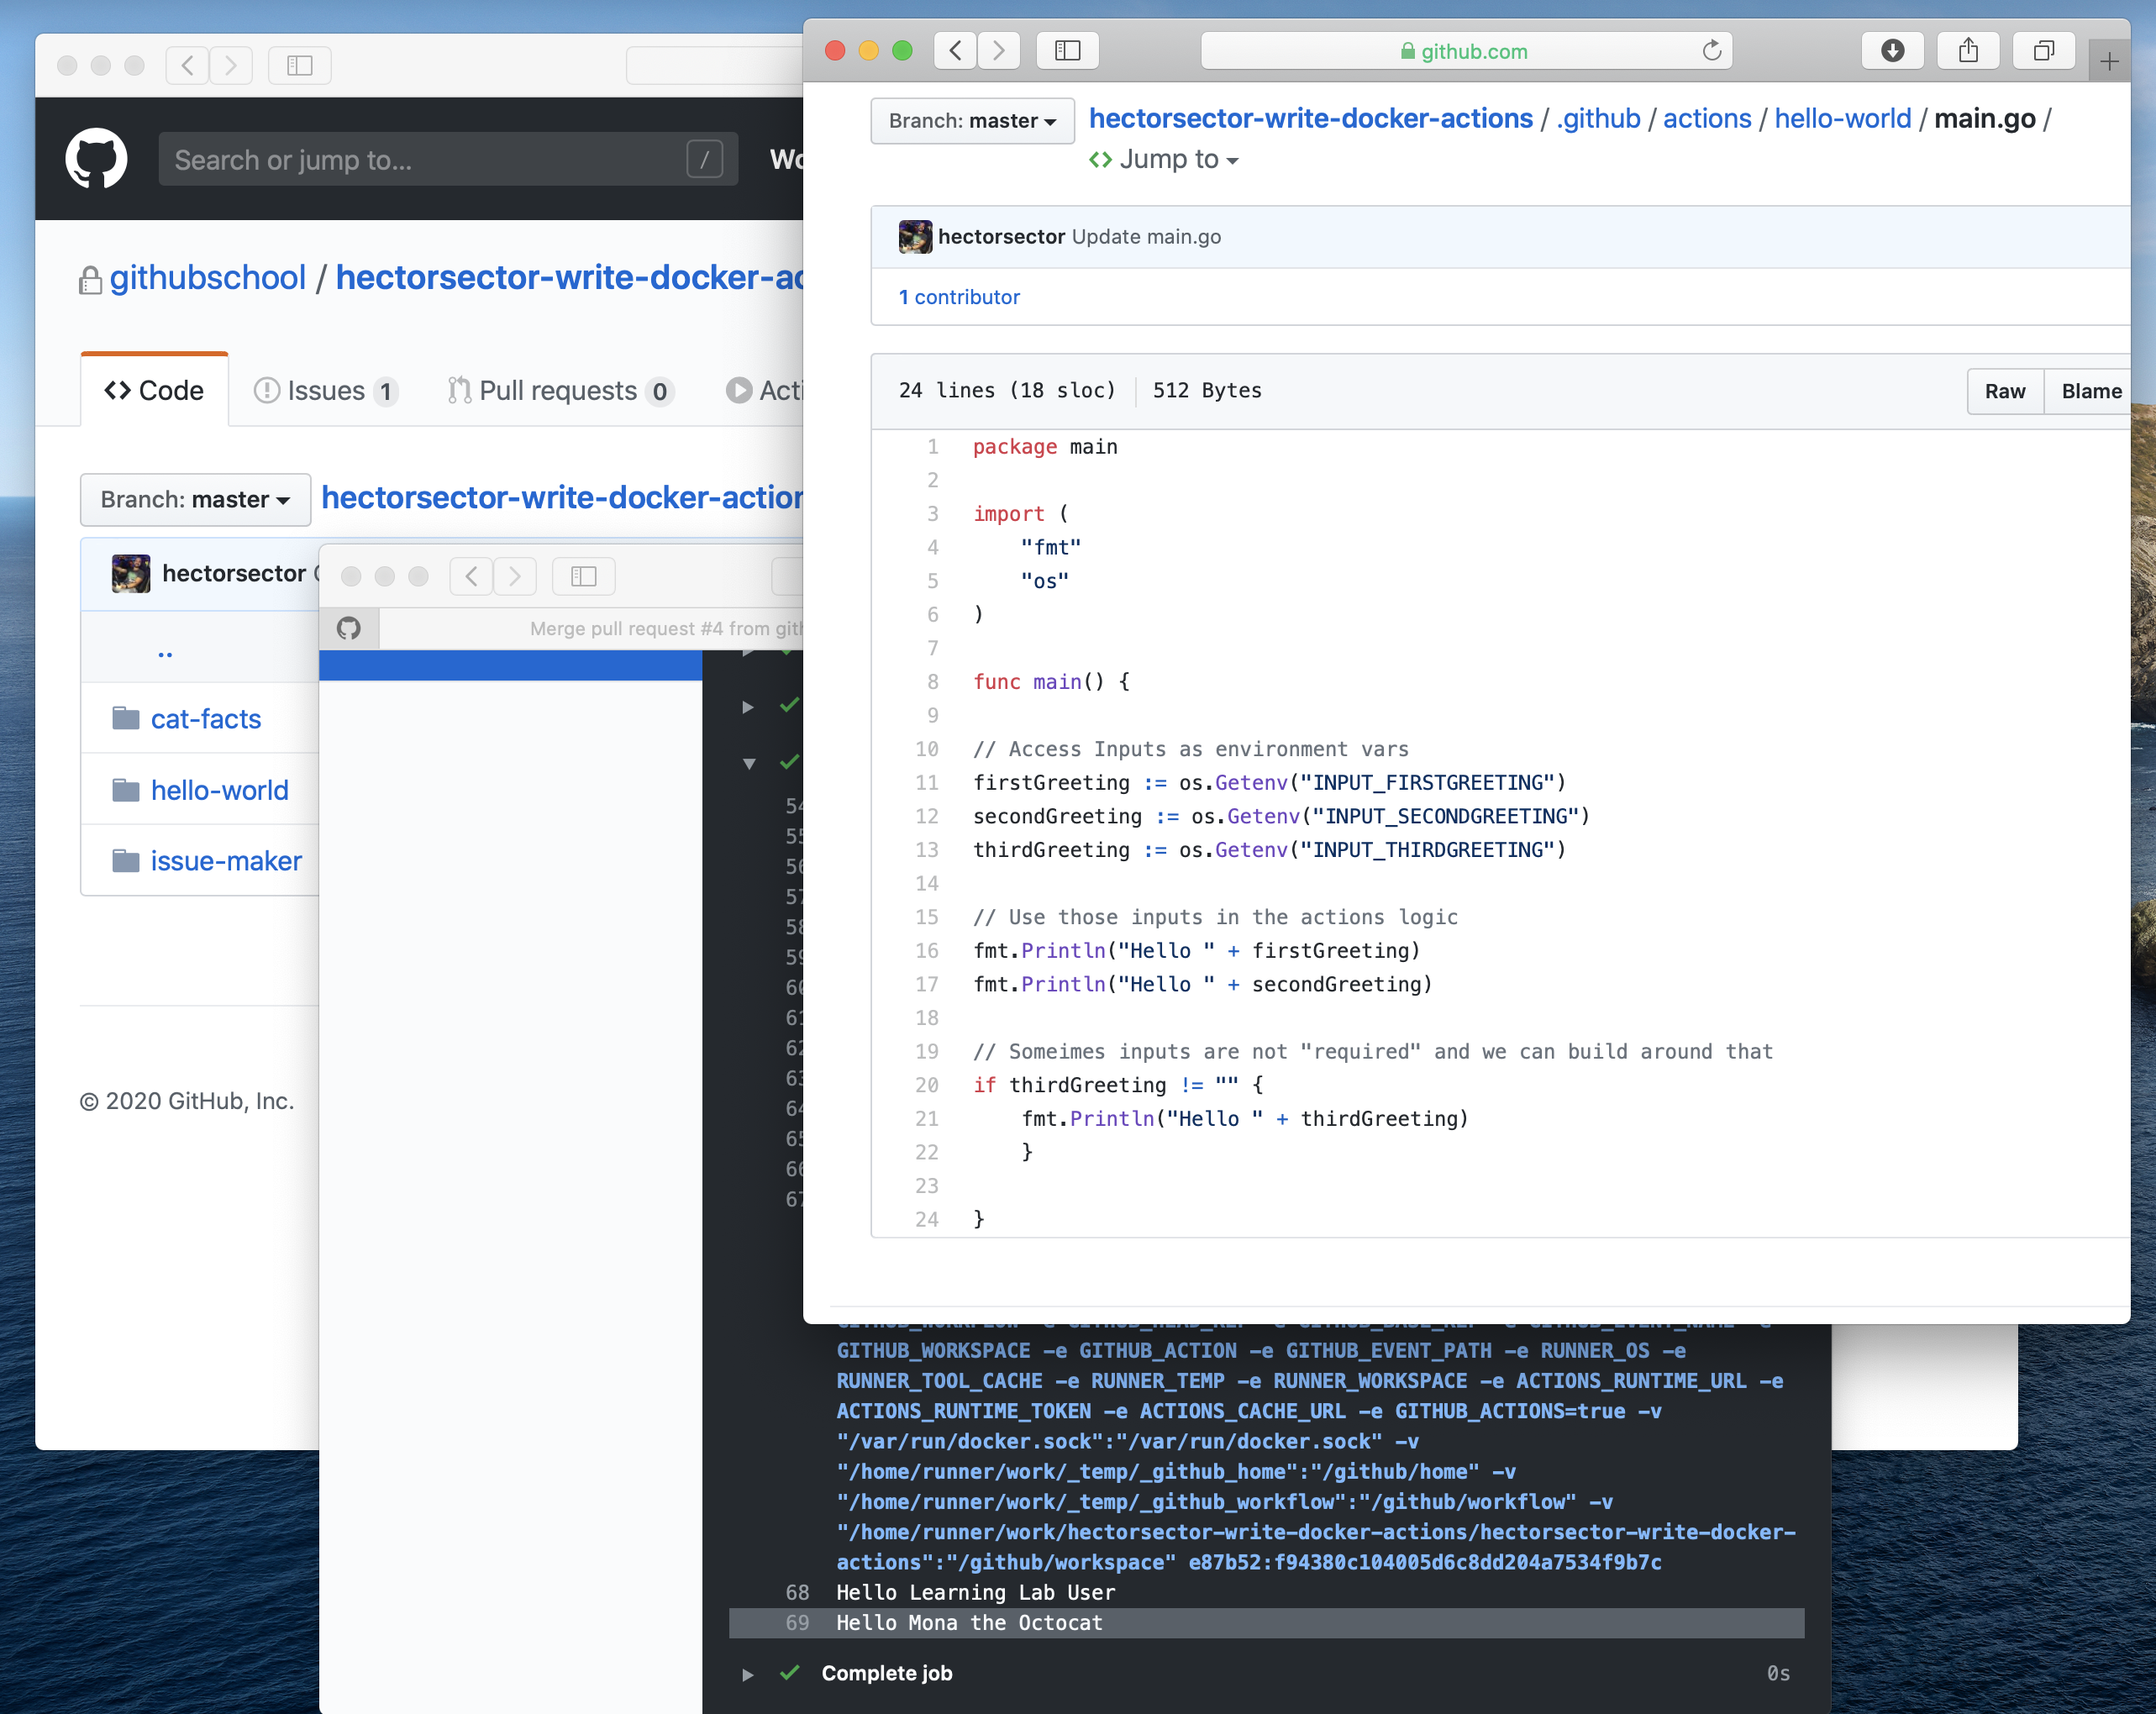Go back in the front Safari window
This screenshot has height=1714, width=2156.
pyautogui.click(x=955, y=50)
